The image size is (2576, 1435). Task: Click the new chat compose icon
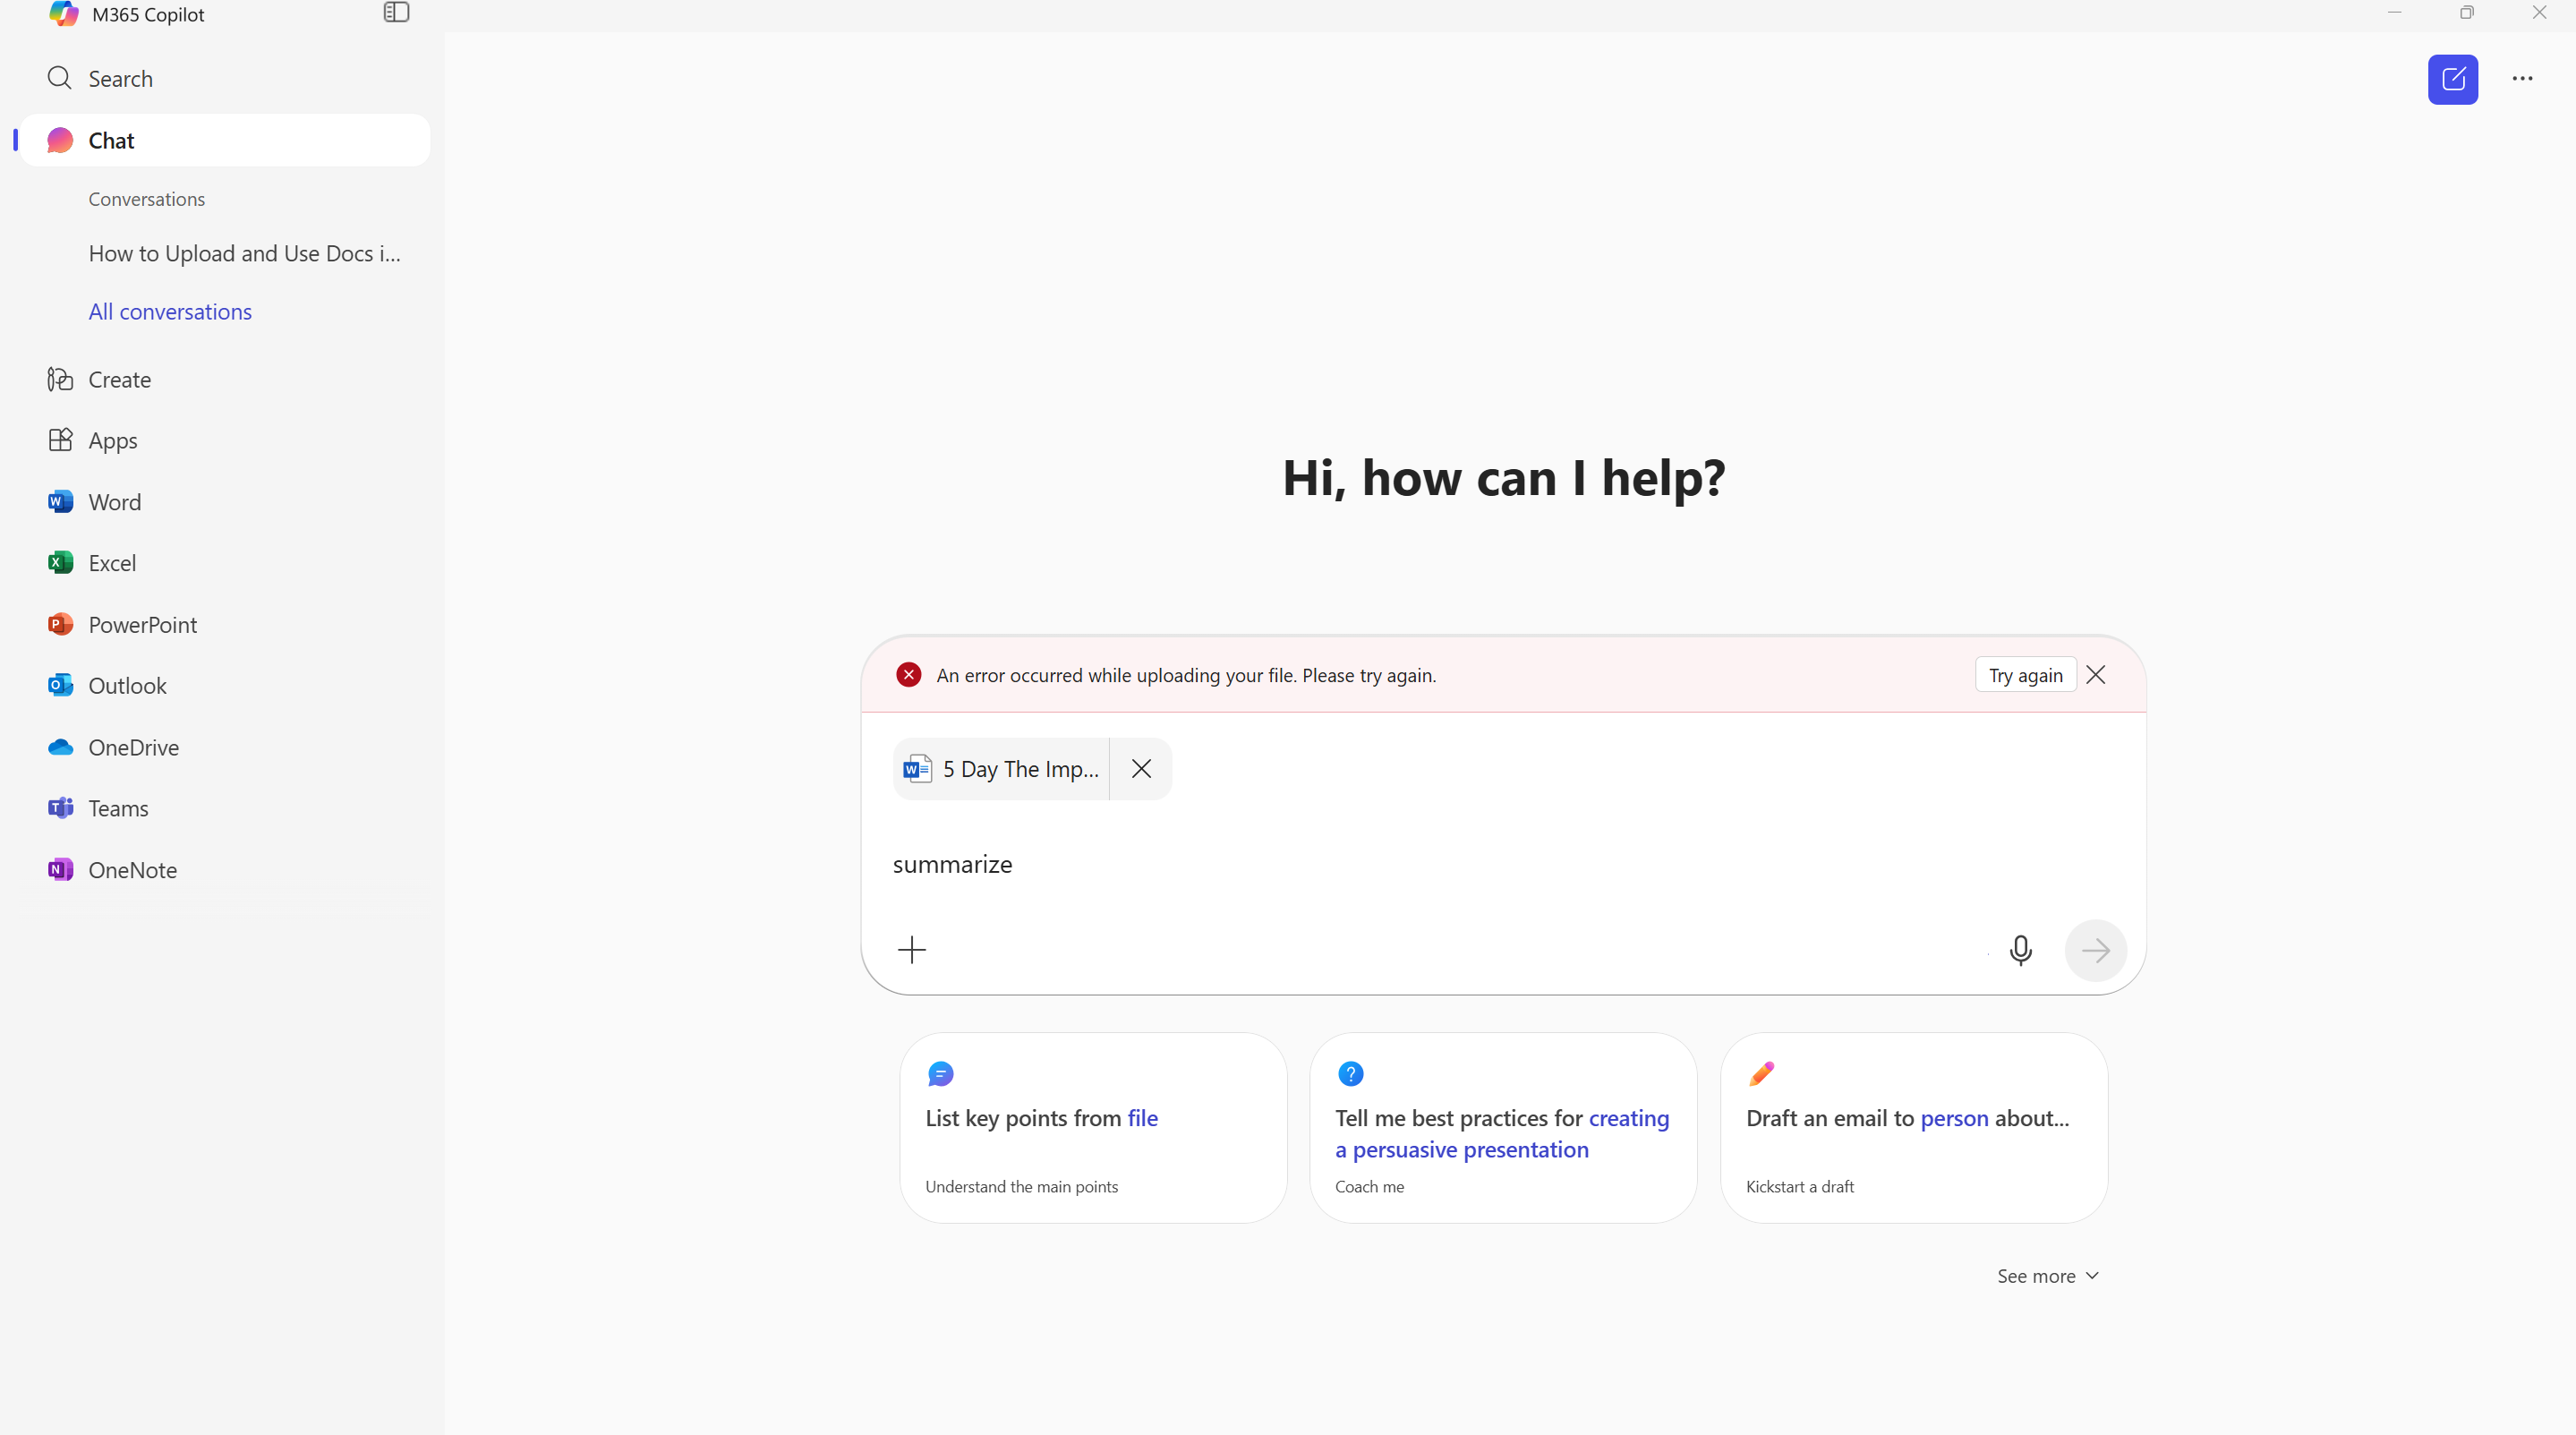pyautogui.click(x=2452, y=79)
